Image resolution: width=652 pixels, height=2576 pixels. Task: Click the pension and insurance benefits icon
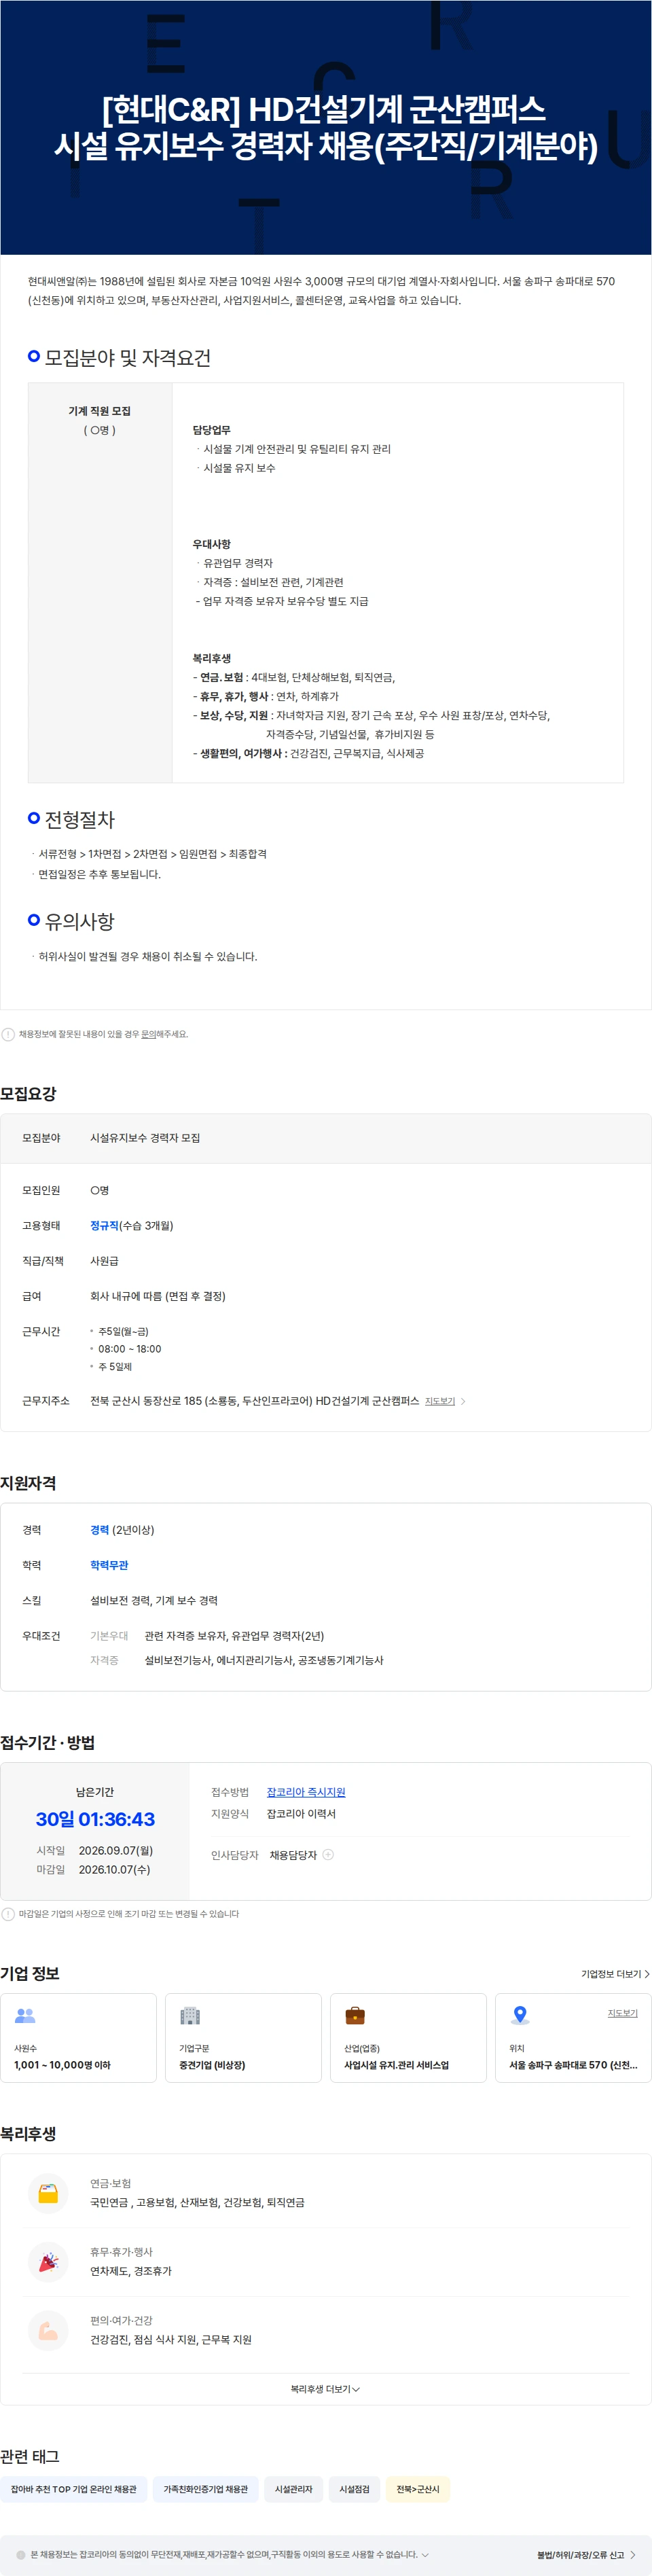[48, 2193]
